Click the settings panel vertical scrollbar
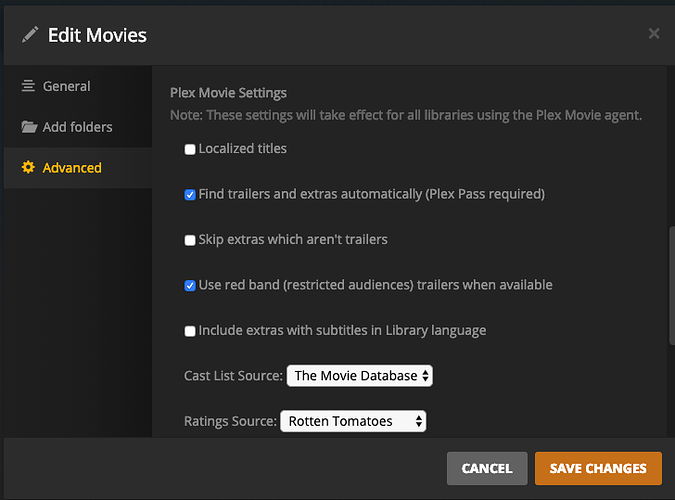675x500 pixels. click(672, 286)
